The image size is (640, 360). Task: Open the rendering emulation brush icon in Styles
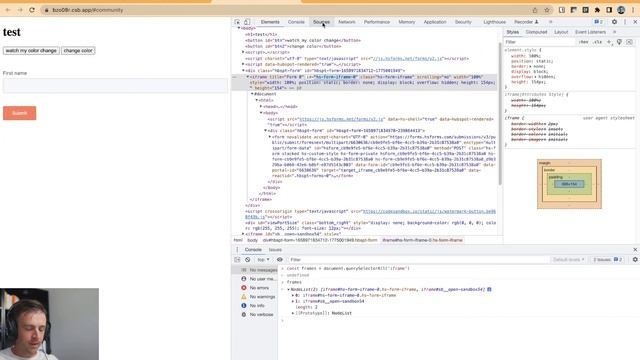click(x=619, y=42)
